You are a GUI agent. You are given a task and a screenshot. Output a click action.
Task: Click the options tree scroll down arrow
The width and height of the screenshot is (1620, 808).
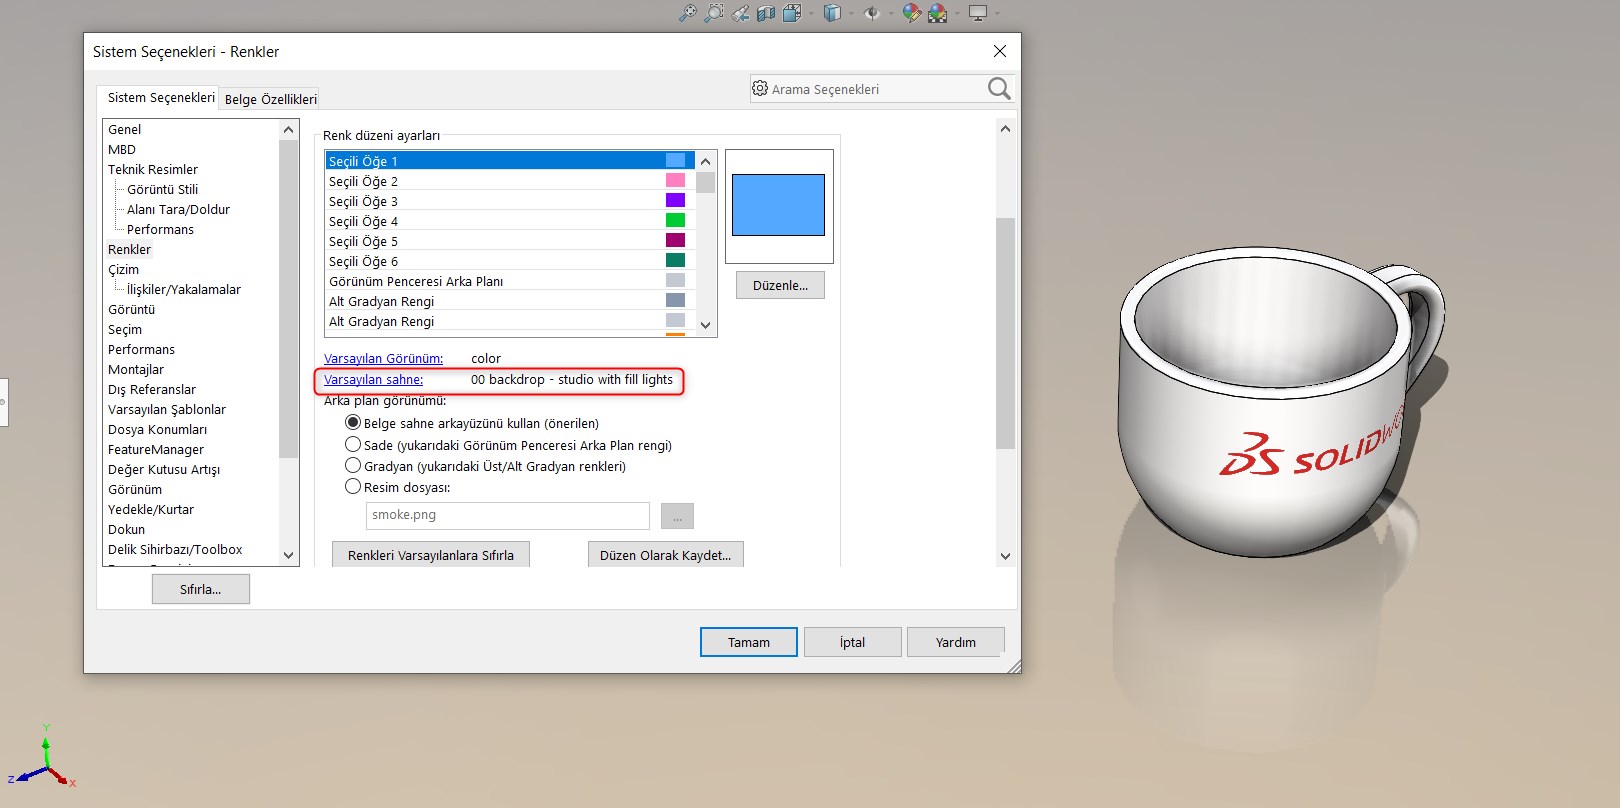pos(289,555)
